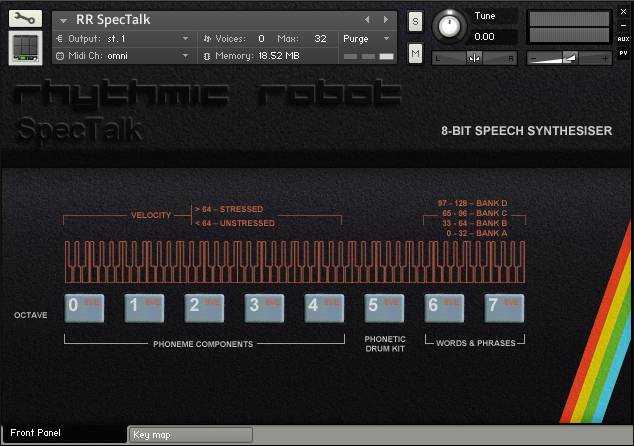Click the 8-BIT SPEECH SYNTHESISER text
The height and width of the screenshot is (446, 634).
point(526,131)
